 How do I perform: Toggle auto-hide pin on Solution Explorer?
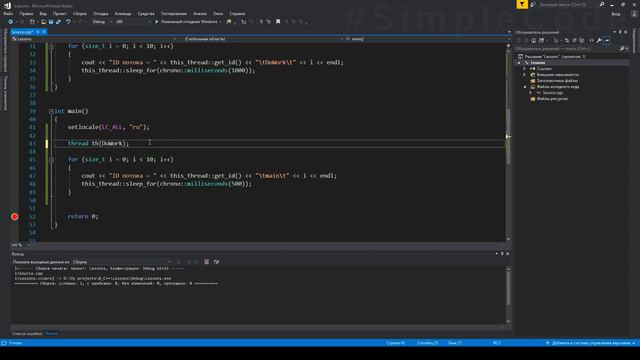point(620,32)
